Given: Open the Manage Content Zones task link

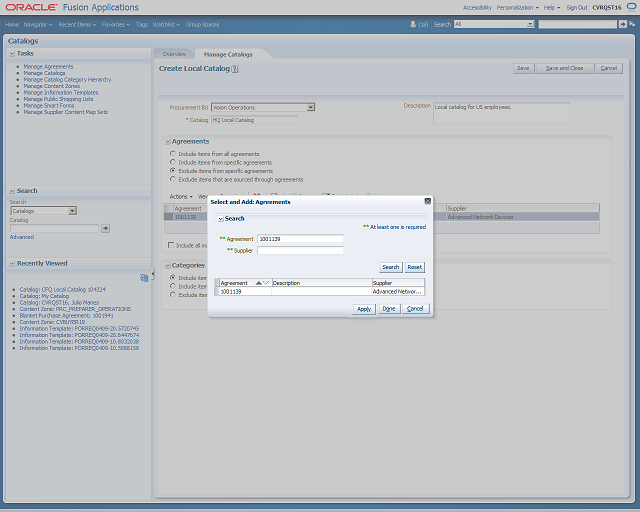Looking at the screenshot, I should coord(51,86).
